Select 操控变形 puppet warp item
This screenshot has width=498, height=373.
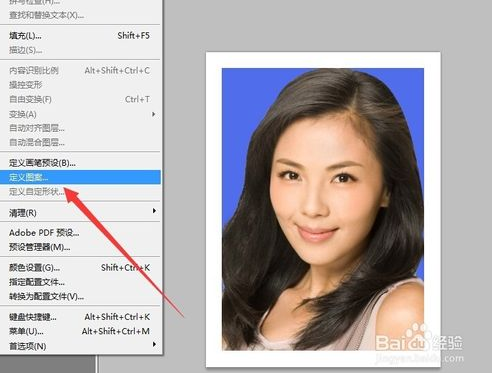[80, 85]
